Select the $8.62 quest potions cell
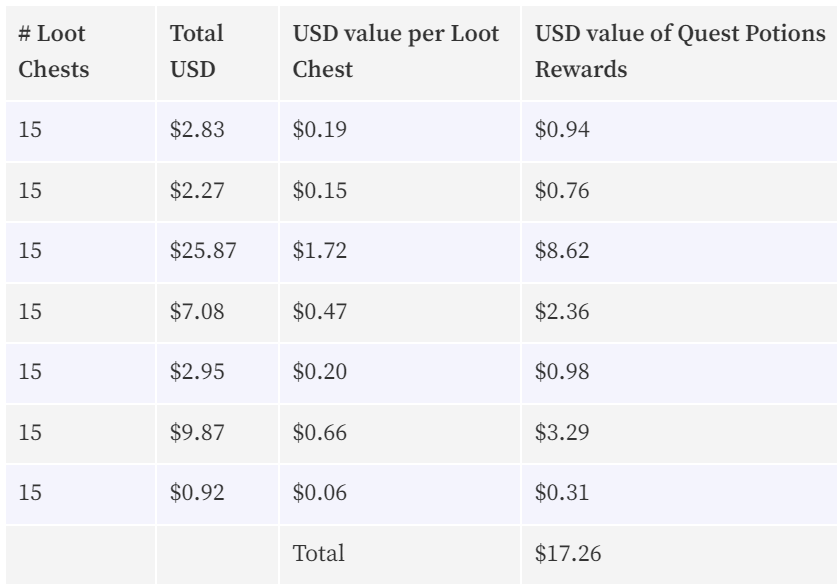The width and height of the screenshot is (837, 586). (680, 252)
